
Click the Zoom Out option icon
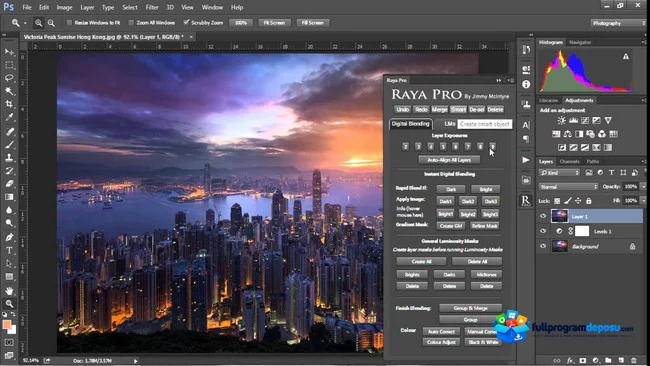click(x=51, y=23)
